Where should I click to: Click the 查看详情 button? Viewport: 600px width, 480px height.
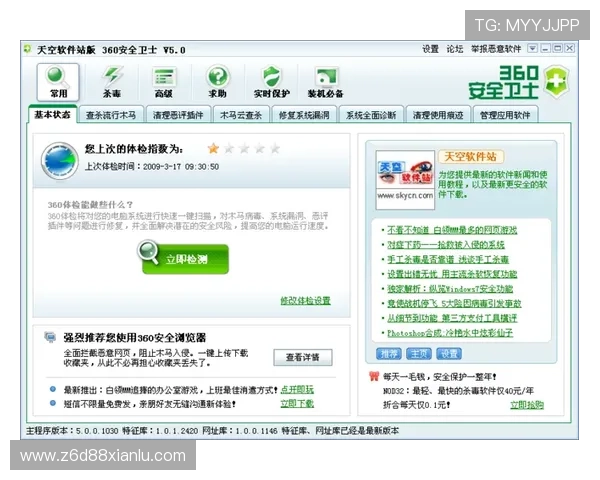(303, 357)
